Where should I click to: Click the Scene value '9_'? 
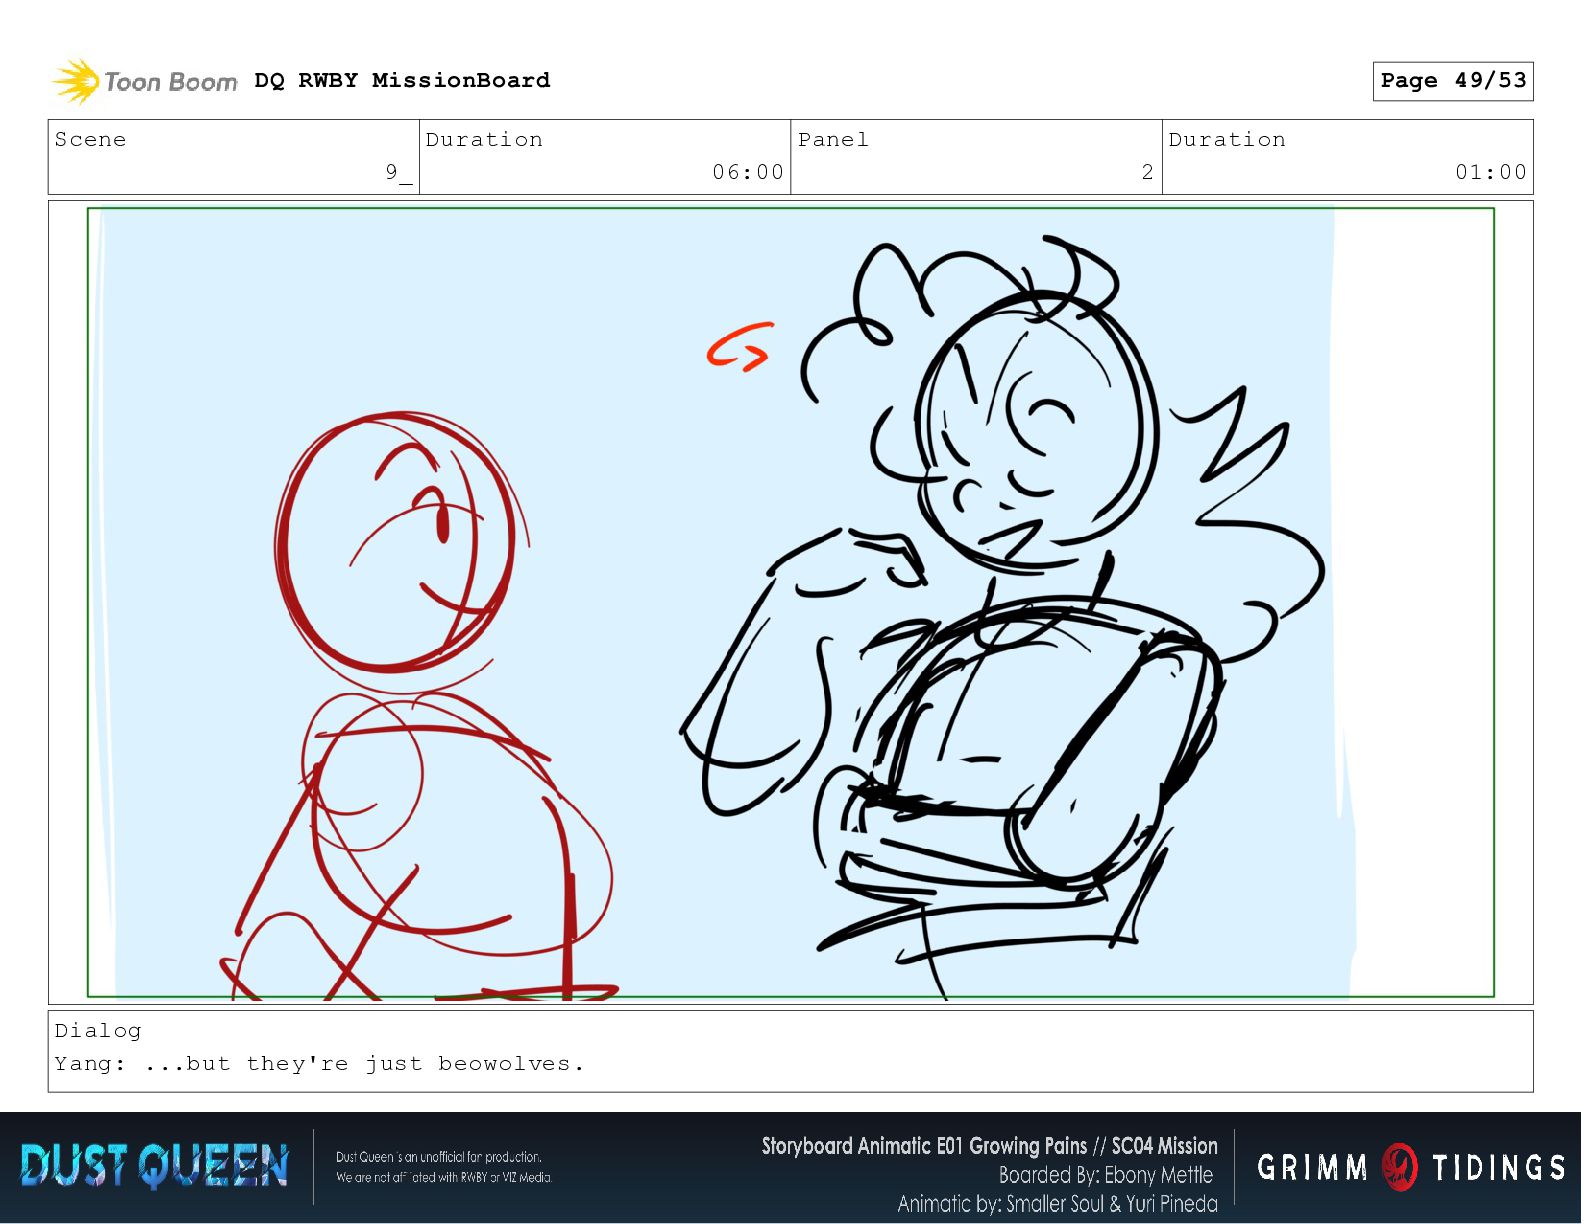[399, 172]
